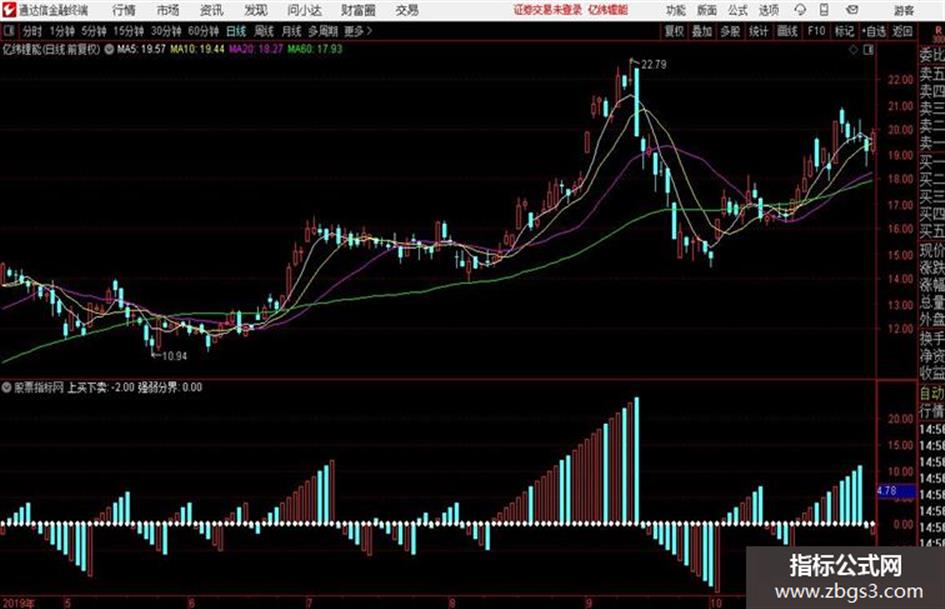Click the 上买下卖: -2.00 indicator value
Viewport: 945px width, 609px height.
tap(101, 387)
